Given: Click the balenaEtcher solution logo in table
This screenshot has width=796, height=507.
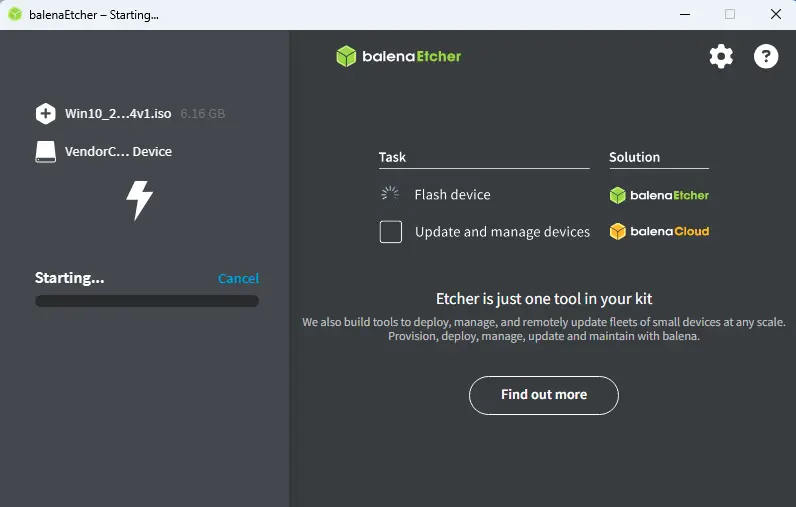Looking at the screenshot, I should [659, 195].
